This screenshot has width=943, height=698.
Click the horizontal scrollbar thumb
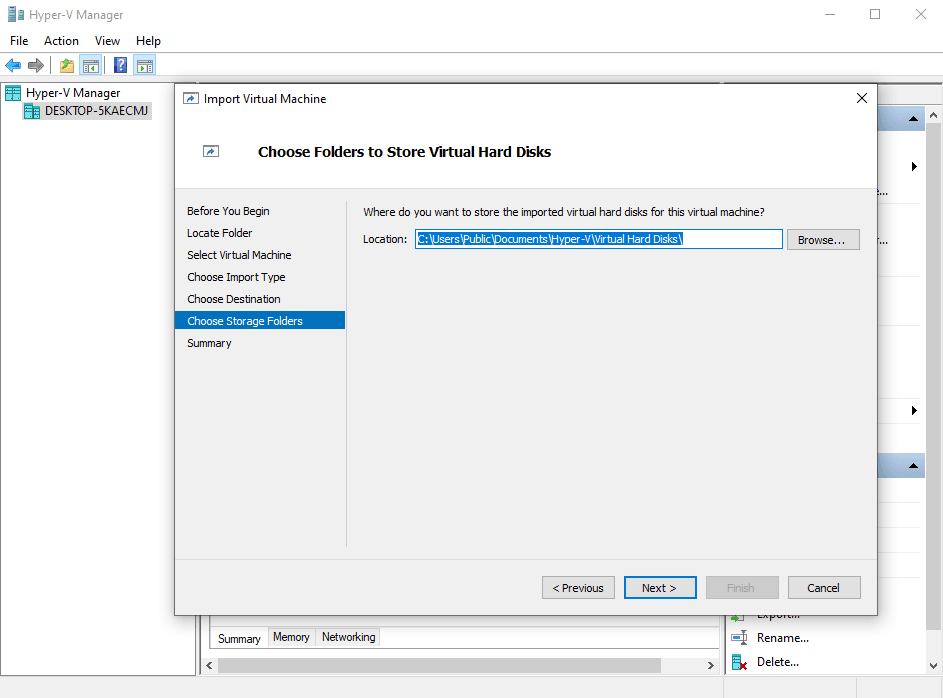coord(440,666)
